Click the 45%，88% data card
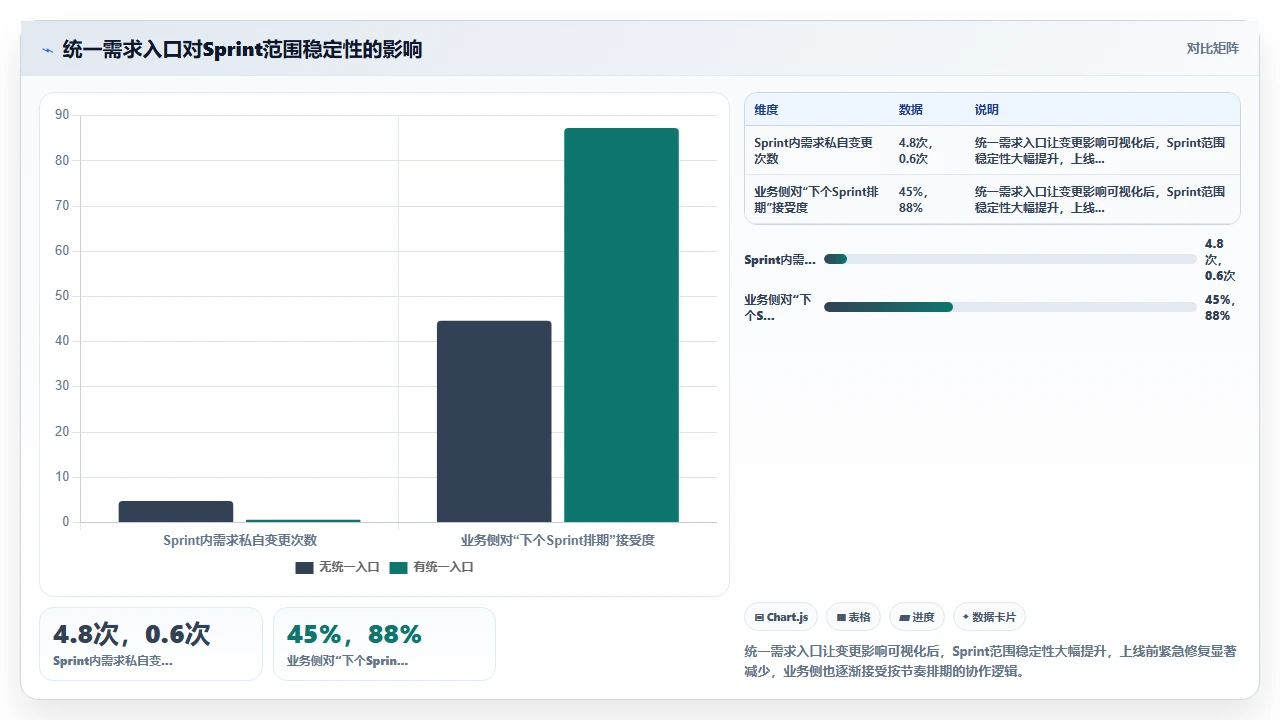 [x=384, y=644]
